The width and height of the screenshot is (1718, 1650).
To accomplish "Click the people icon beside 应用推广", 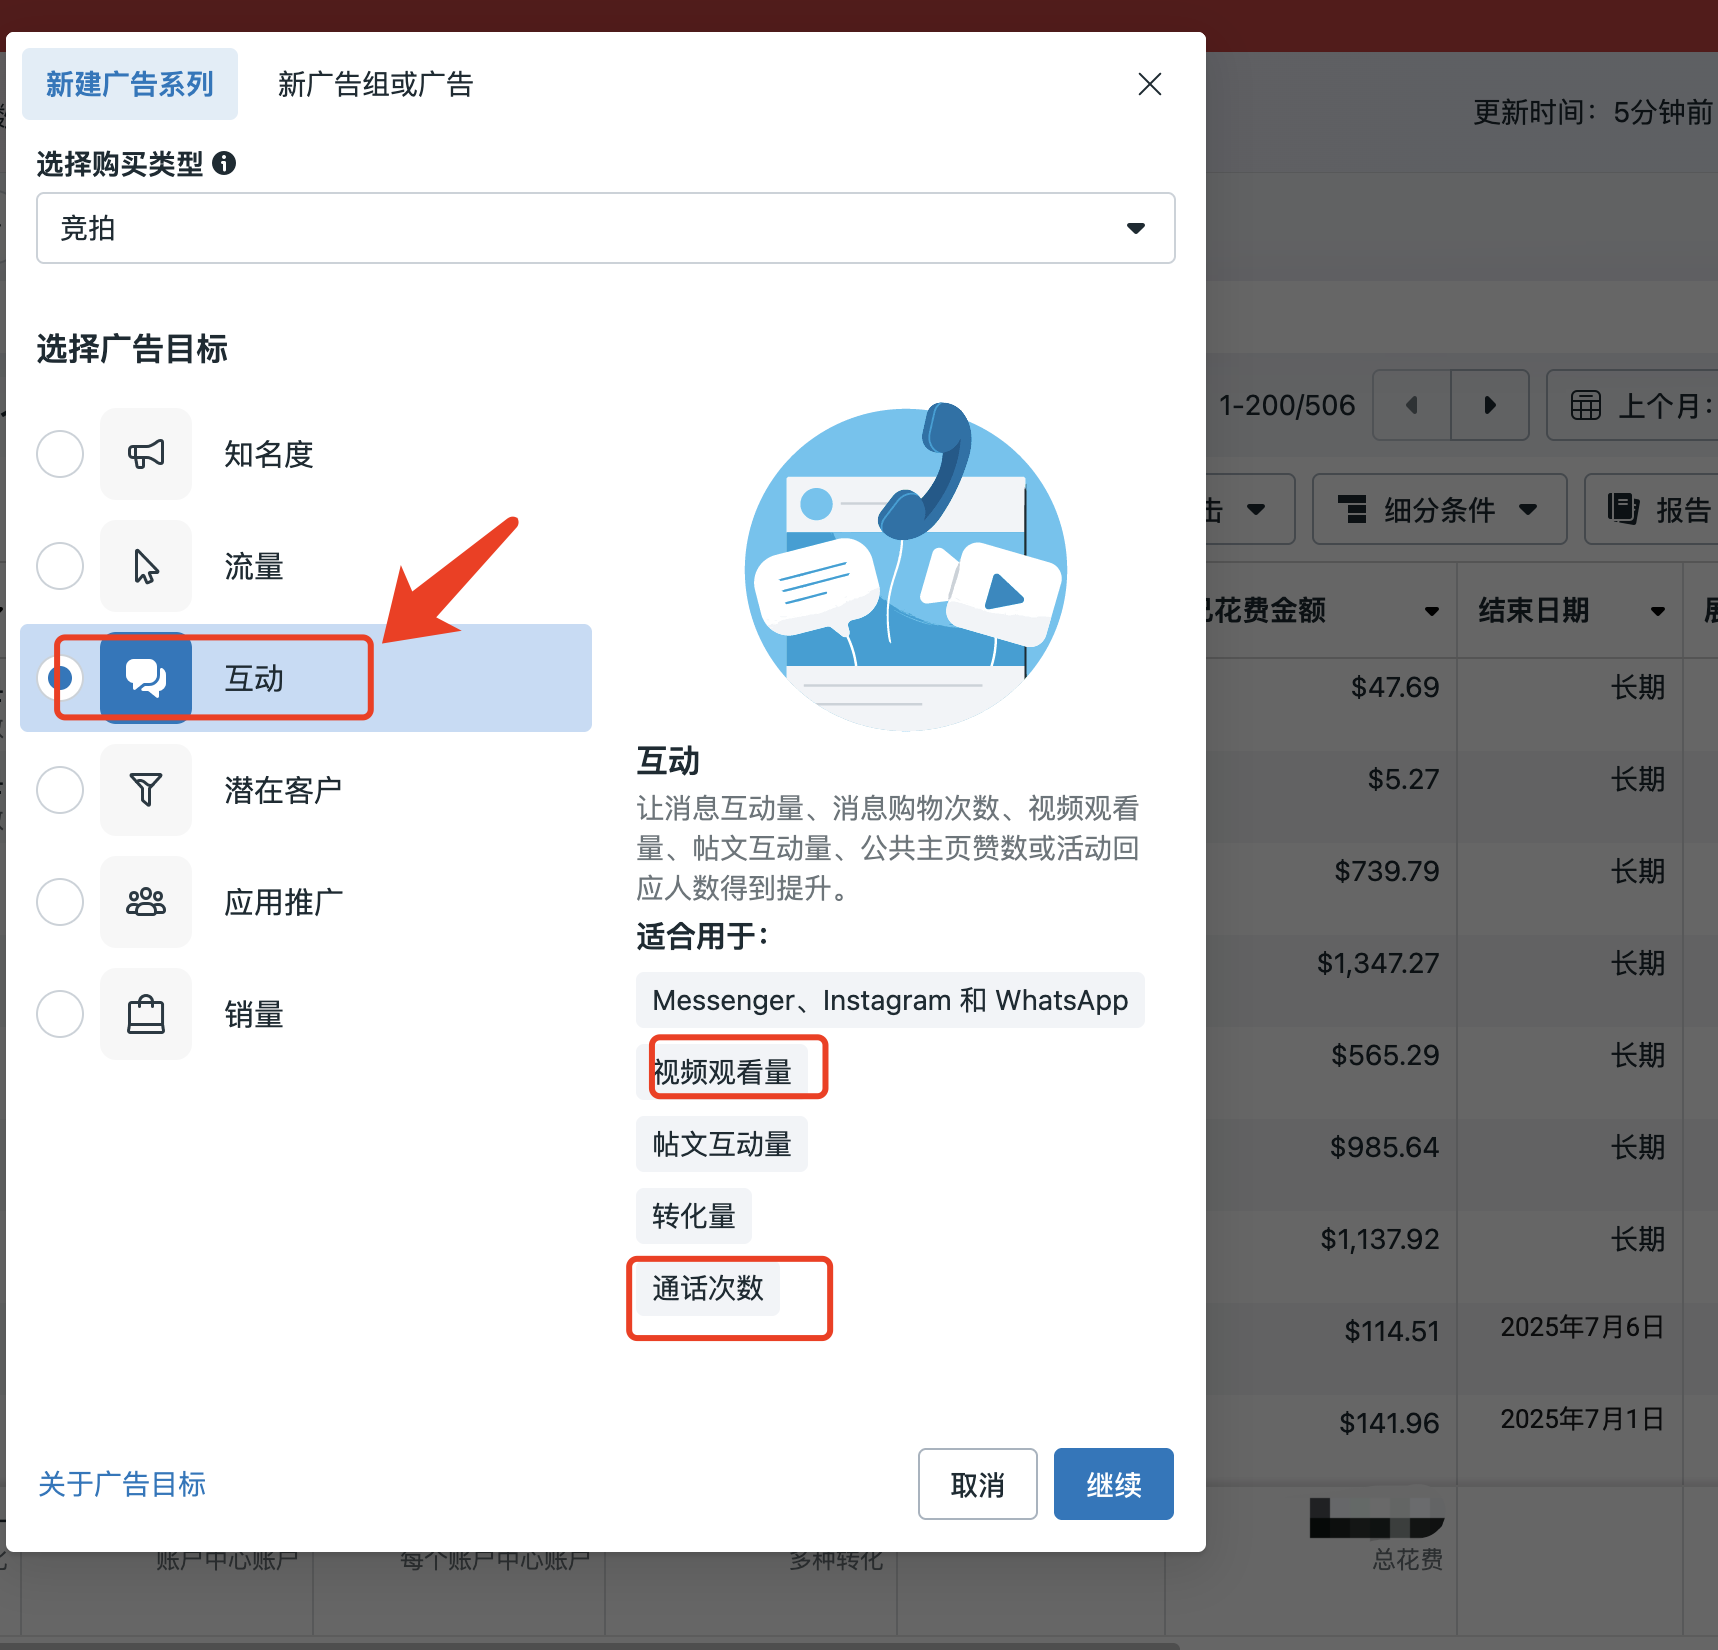I will click(146, 902).
